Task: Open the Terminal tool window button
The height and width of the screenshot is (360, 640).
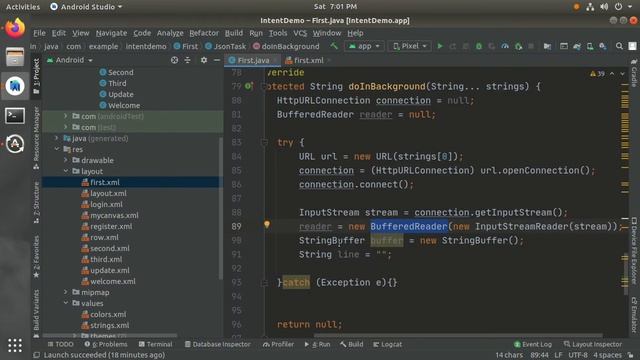Action: [x=155, y=344]
